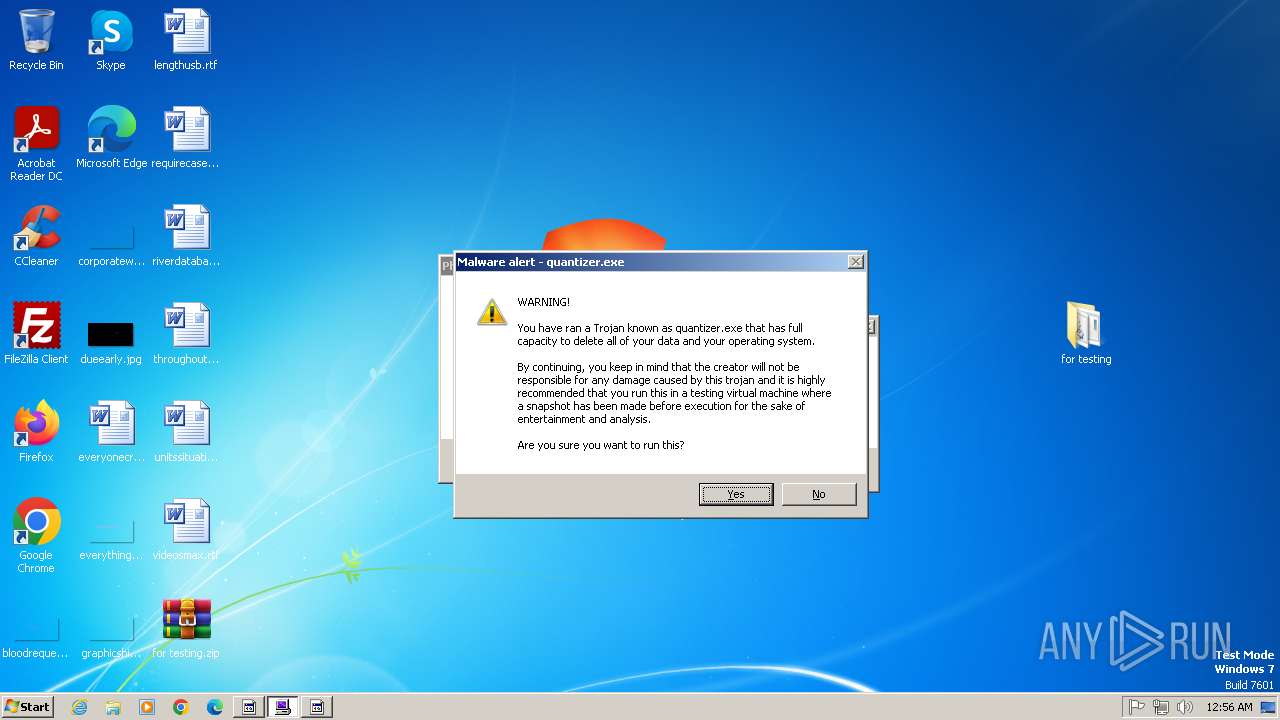1280x720 pixels.
Task: Launch Edge from the taskbar
Action: [x=215, y=707]
